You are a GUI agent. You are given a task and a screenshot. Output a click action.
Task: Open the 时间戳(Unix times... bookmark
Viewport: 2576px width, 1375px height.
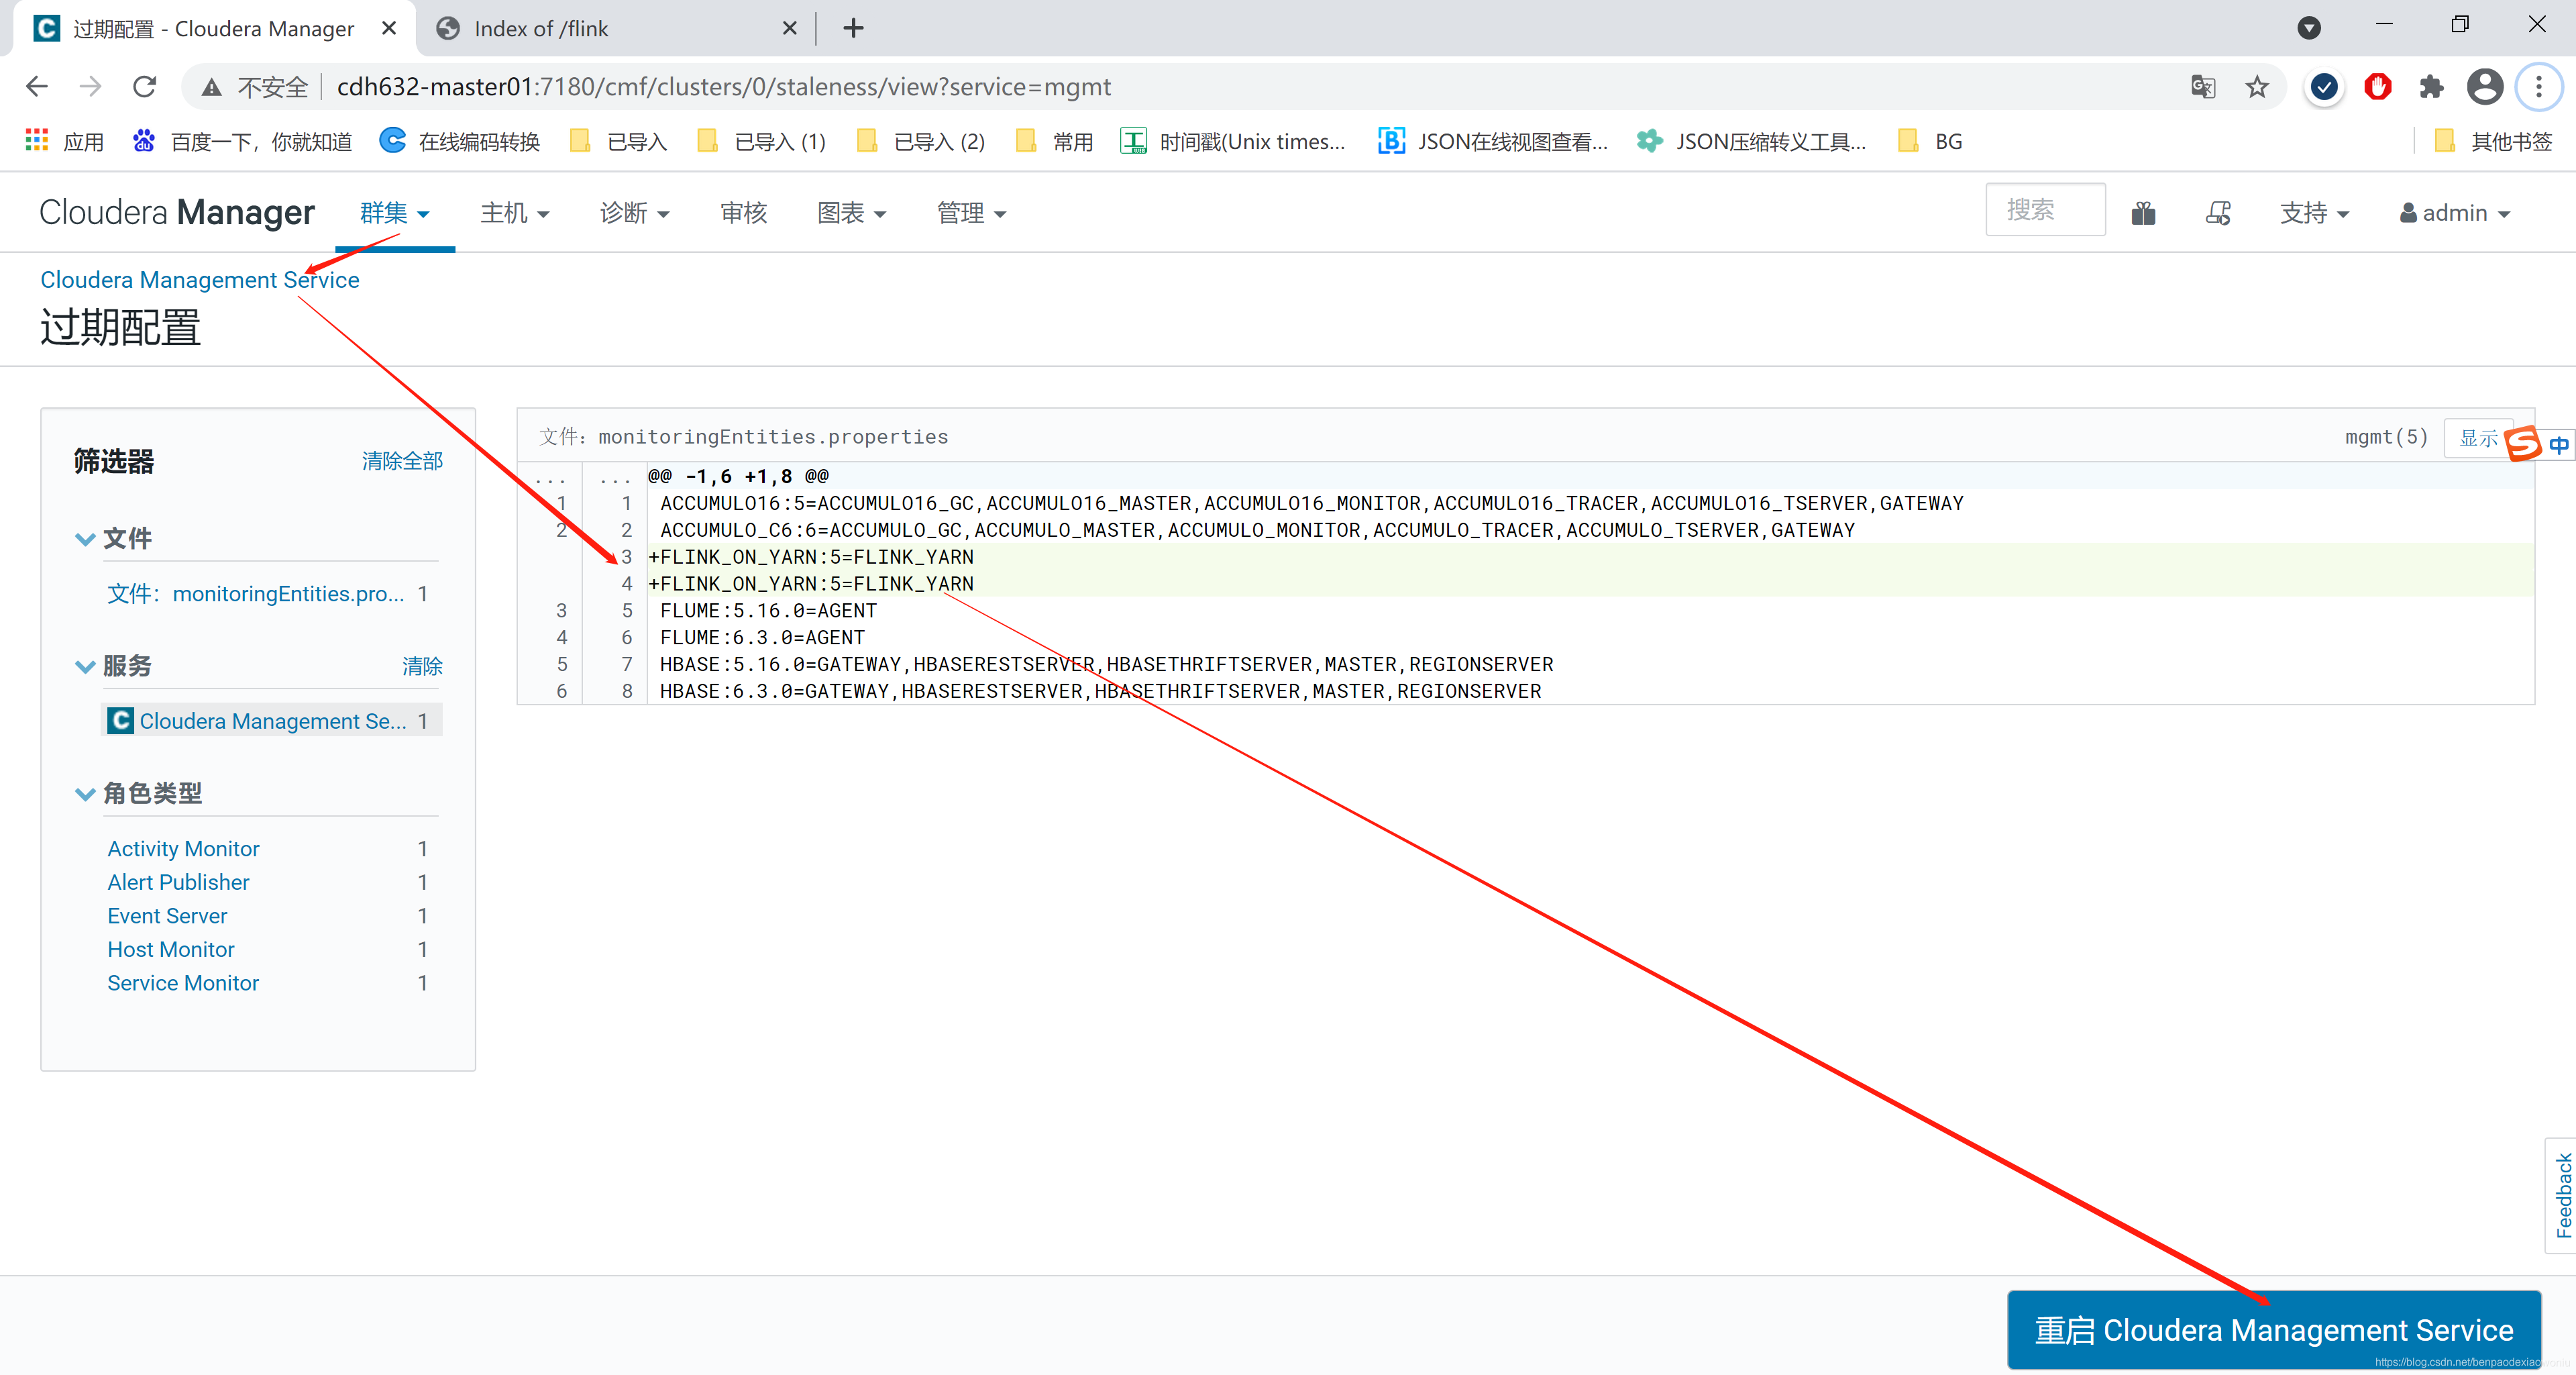1233,141
